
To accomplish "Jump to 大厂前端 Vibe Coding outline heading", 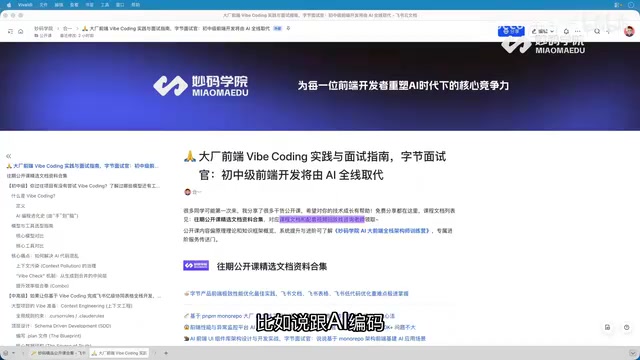I will pyautogui.click(x=82, y=166).
